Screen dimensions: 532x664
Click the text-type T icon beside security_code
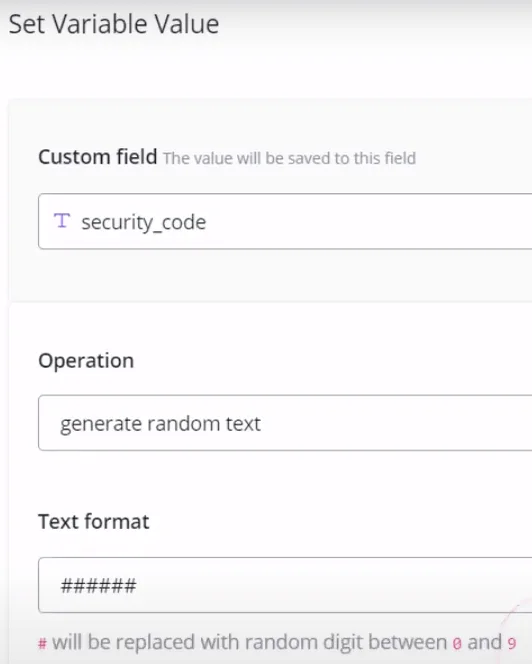pyautogui.click(x=62, y=221)
